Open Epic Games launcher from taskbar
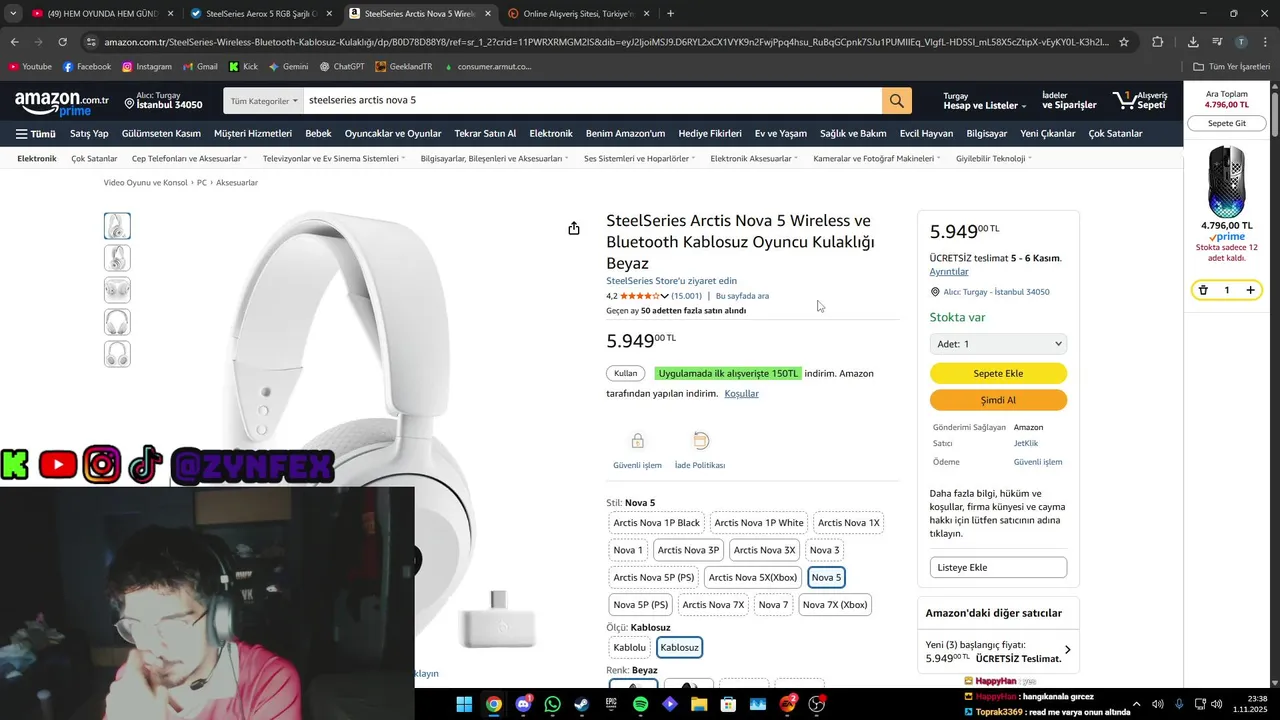Screen dimensions: 1280x720 coord(611,705)
